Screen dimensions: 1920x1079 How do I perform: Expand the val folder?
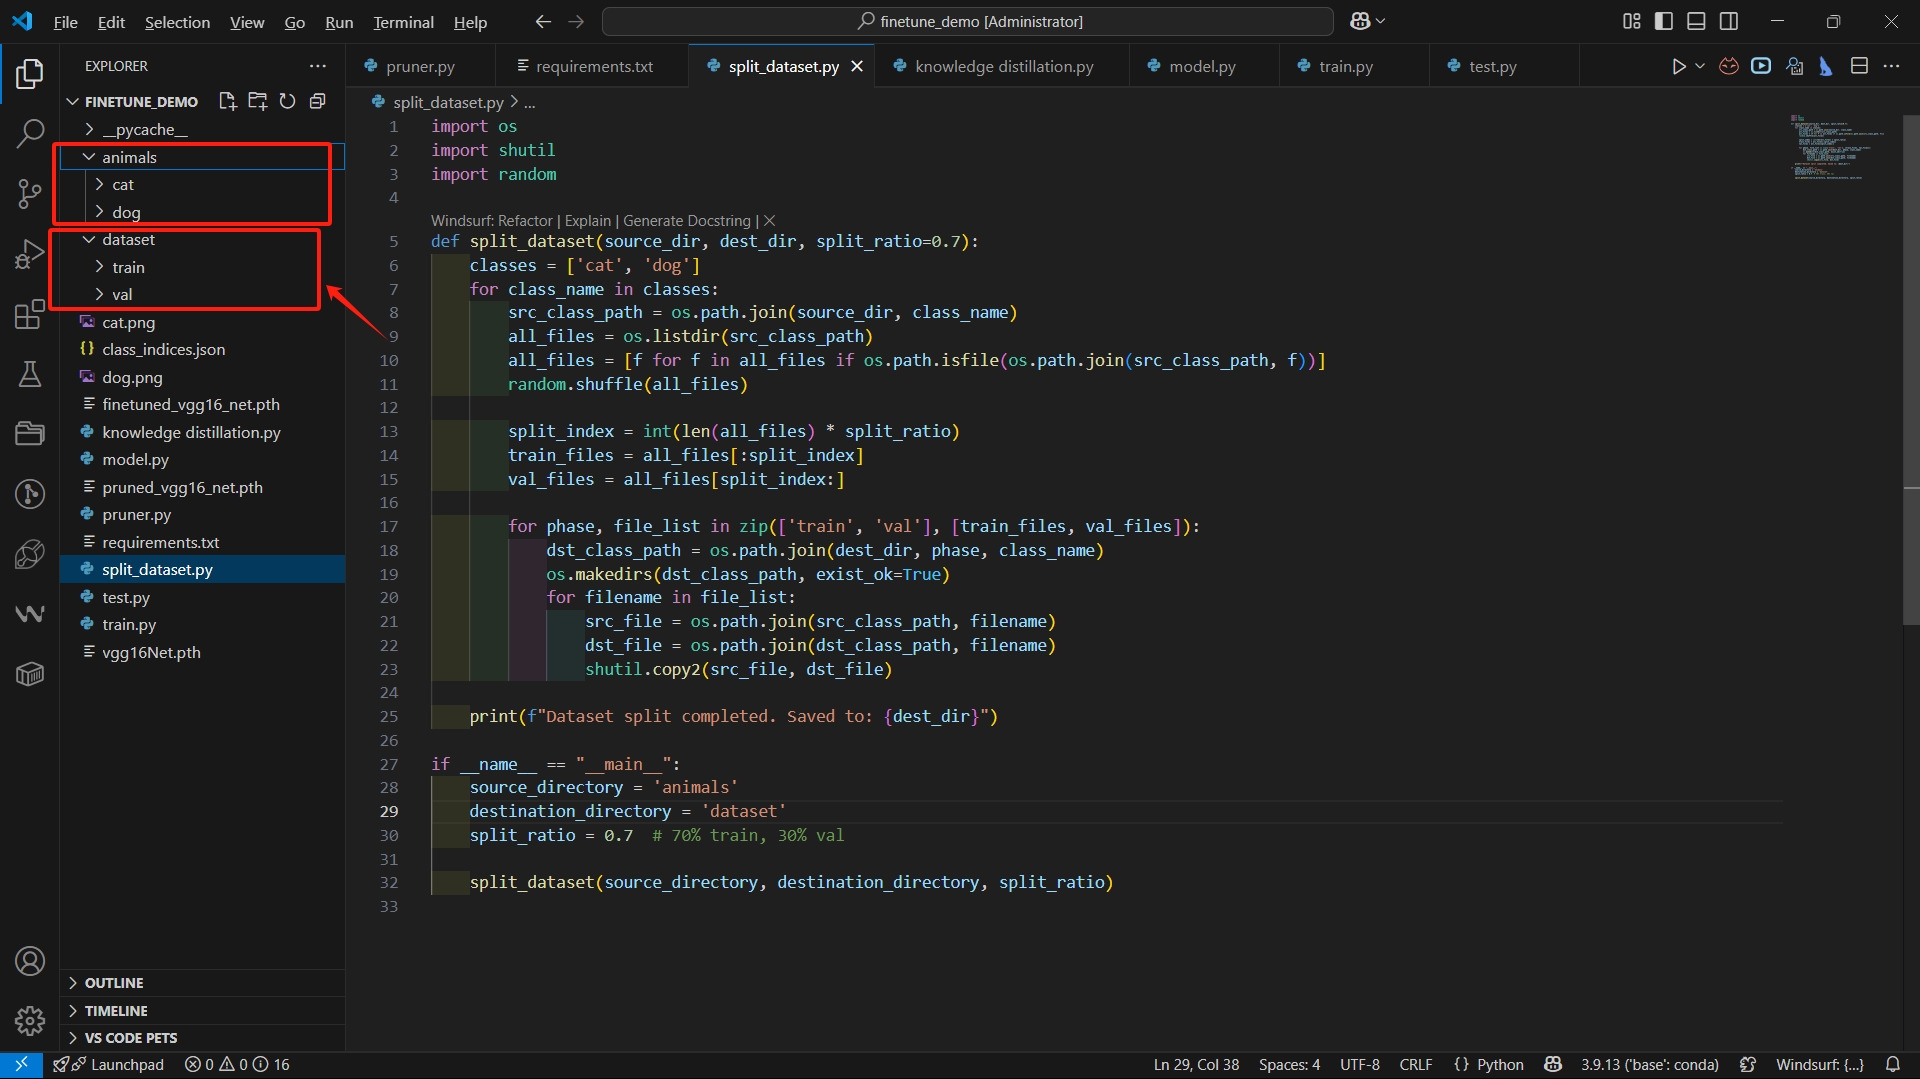[203, 294]
